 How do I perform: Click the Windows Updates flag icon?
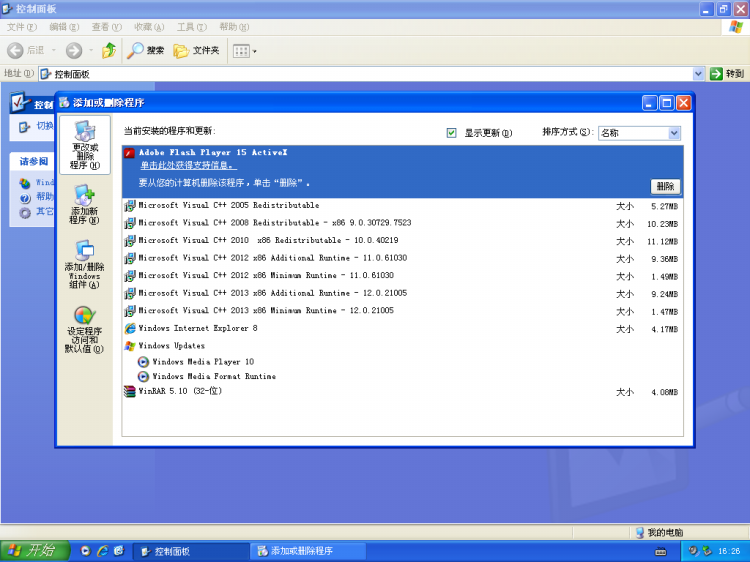(130, 346)
